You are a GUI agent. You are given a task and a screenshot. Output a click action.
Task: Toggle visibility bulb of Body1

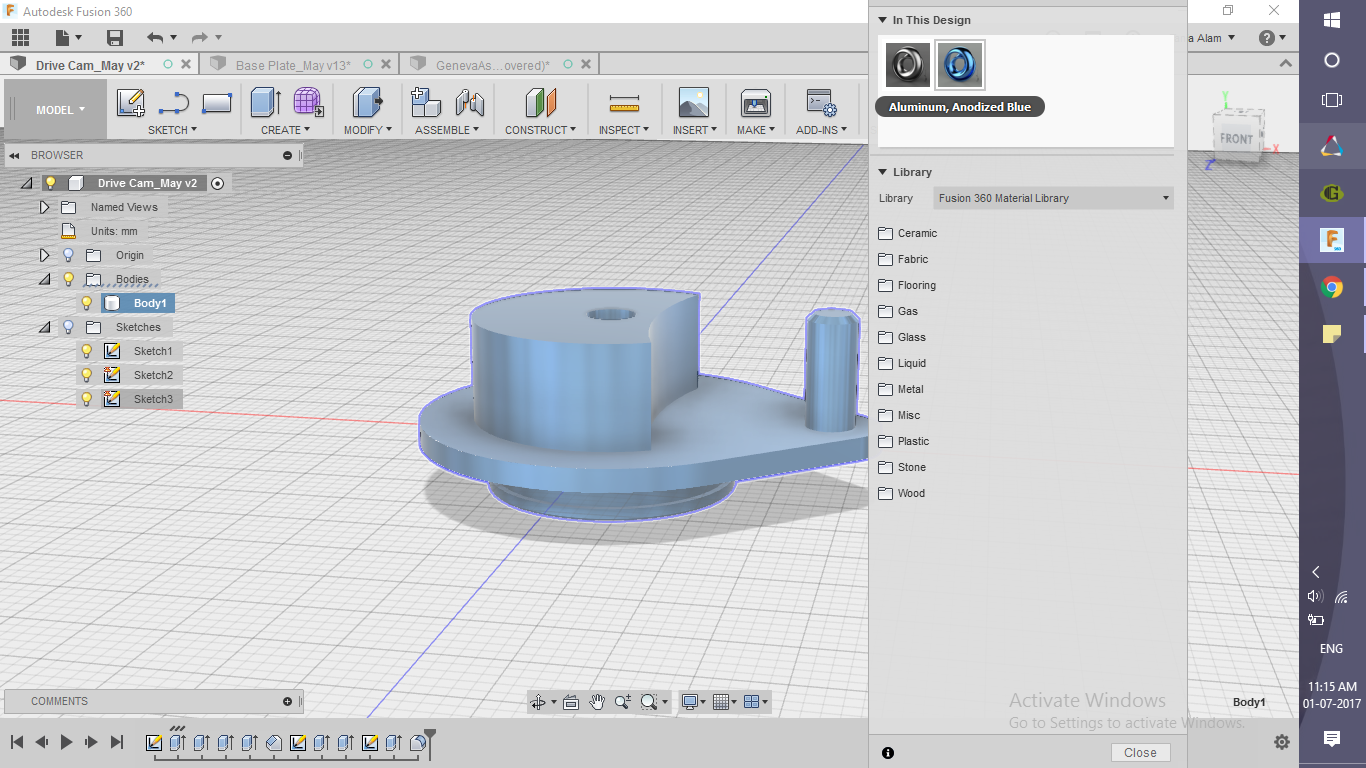tap(87, 303)
